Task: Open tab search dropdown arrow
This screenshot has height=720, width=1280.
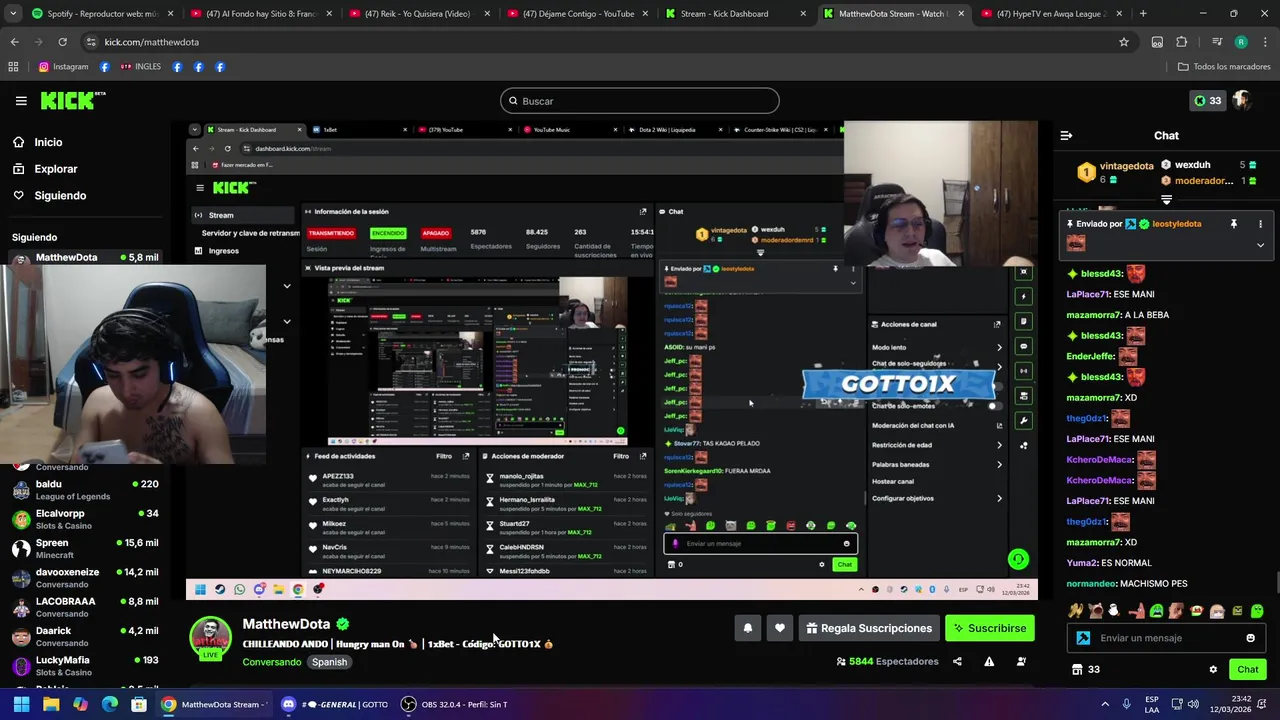Action: tap(11, 14)
